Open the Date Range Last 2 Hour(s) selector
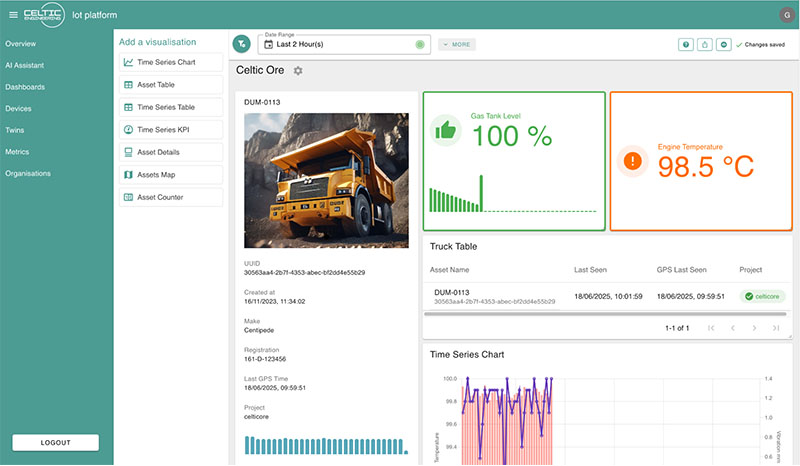 pyautogui.click(x=344, y=44)
